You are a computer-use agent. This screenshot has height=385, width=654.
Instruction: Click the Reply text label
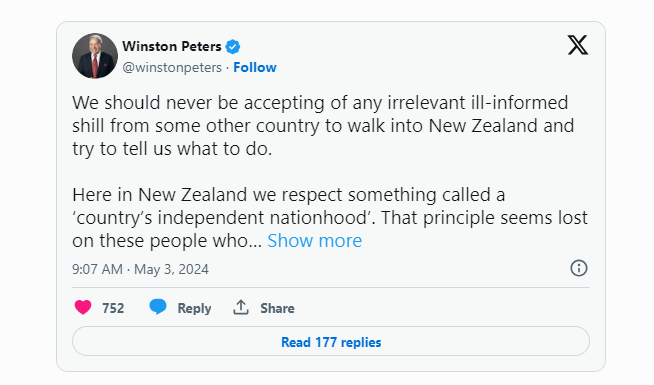194,309
